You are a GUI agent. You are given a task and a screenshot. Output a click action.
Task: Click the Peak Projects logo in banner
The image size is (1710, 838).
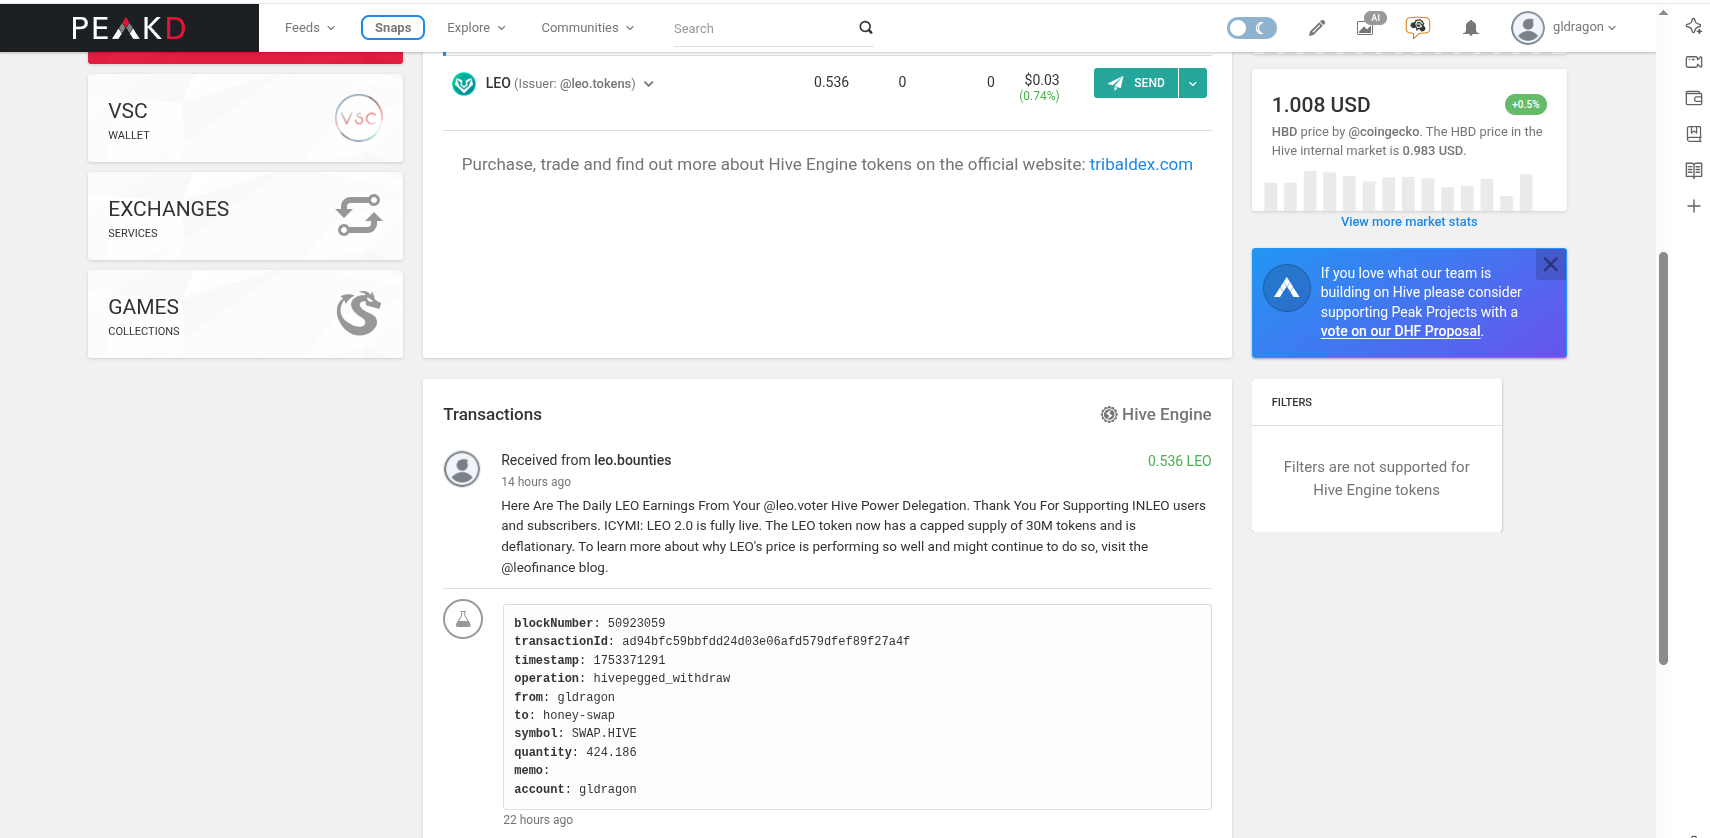[x=1287, y=288]
